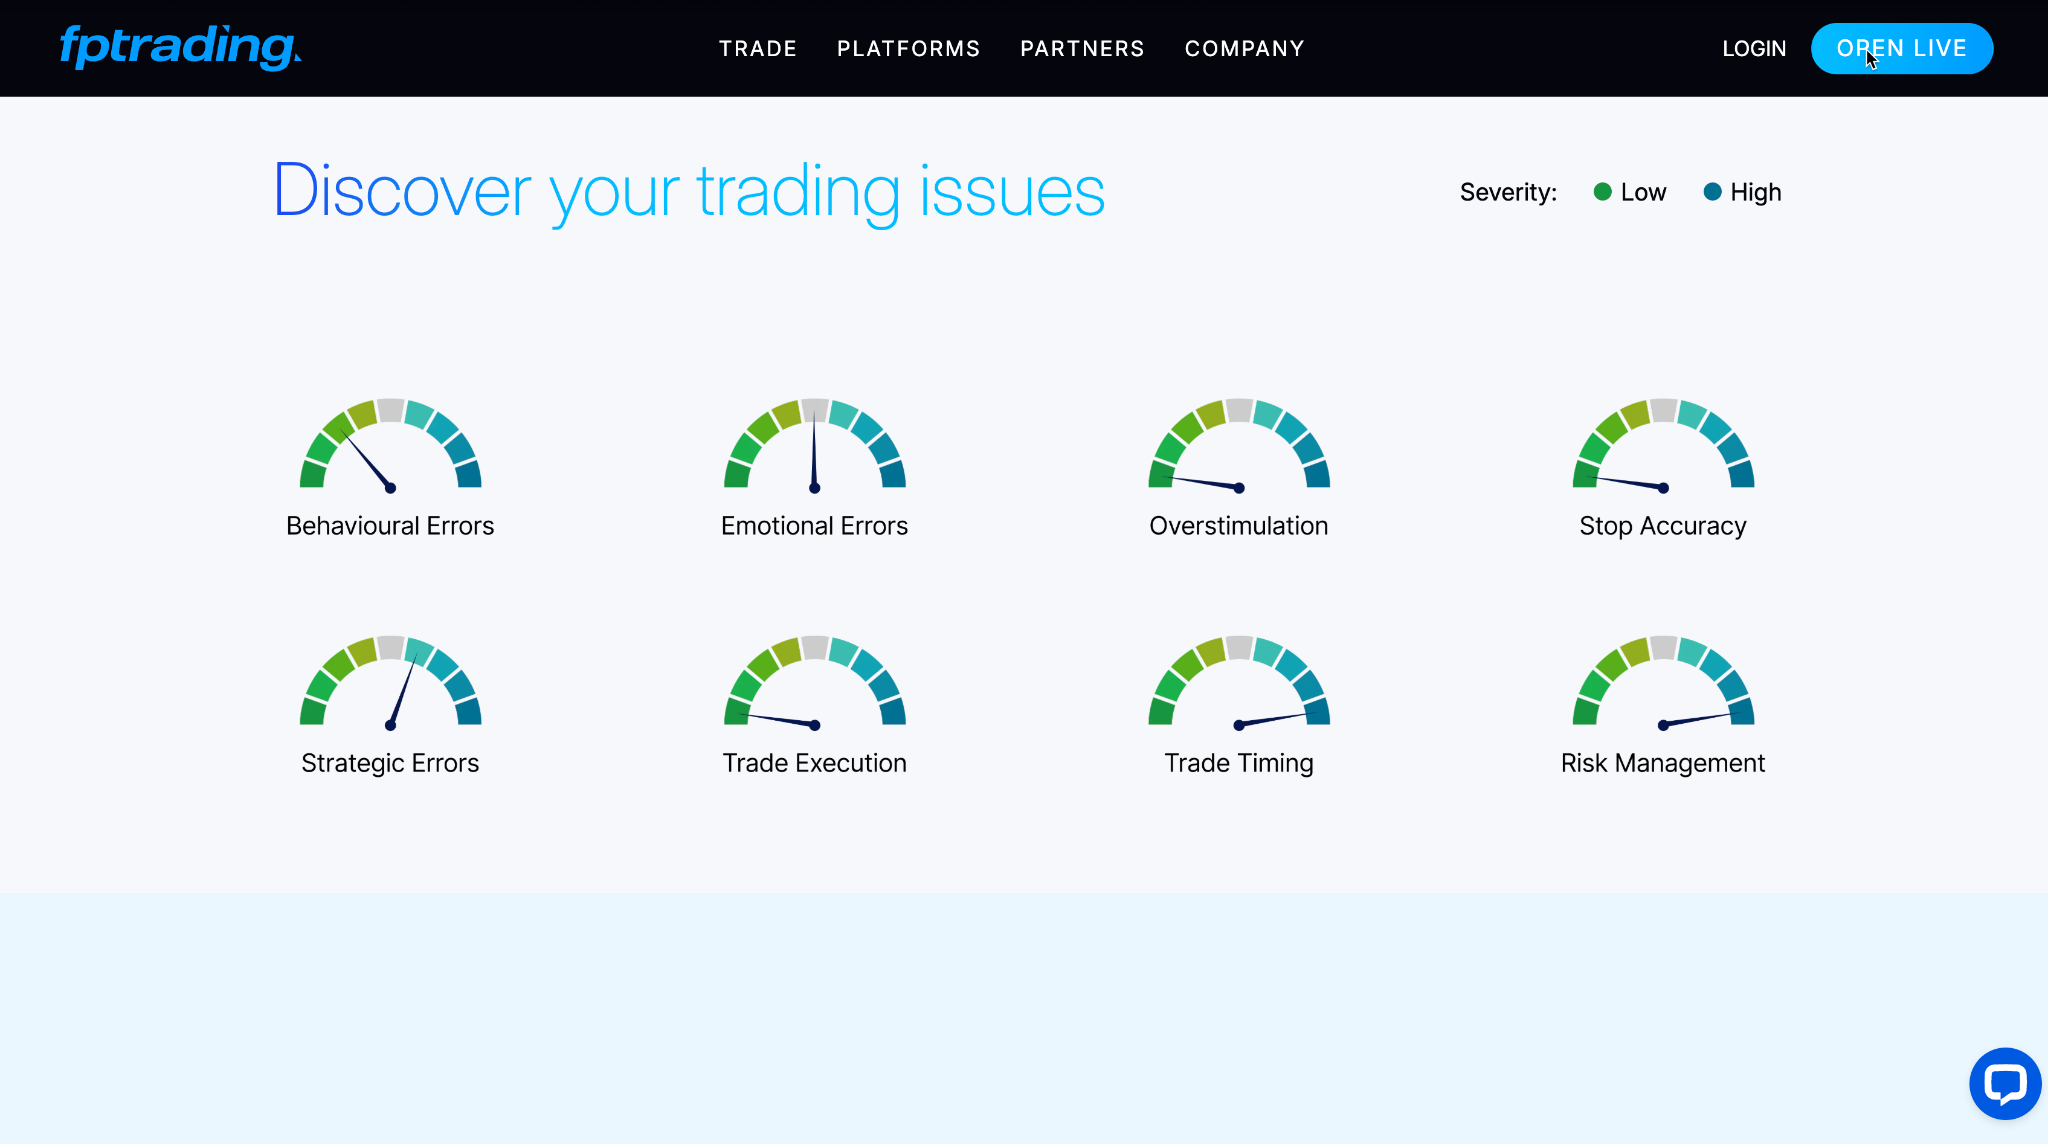Click the 'High' legend text
The image size is (2048, 1144).
click(x=1755, y=192)
